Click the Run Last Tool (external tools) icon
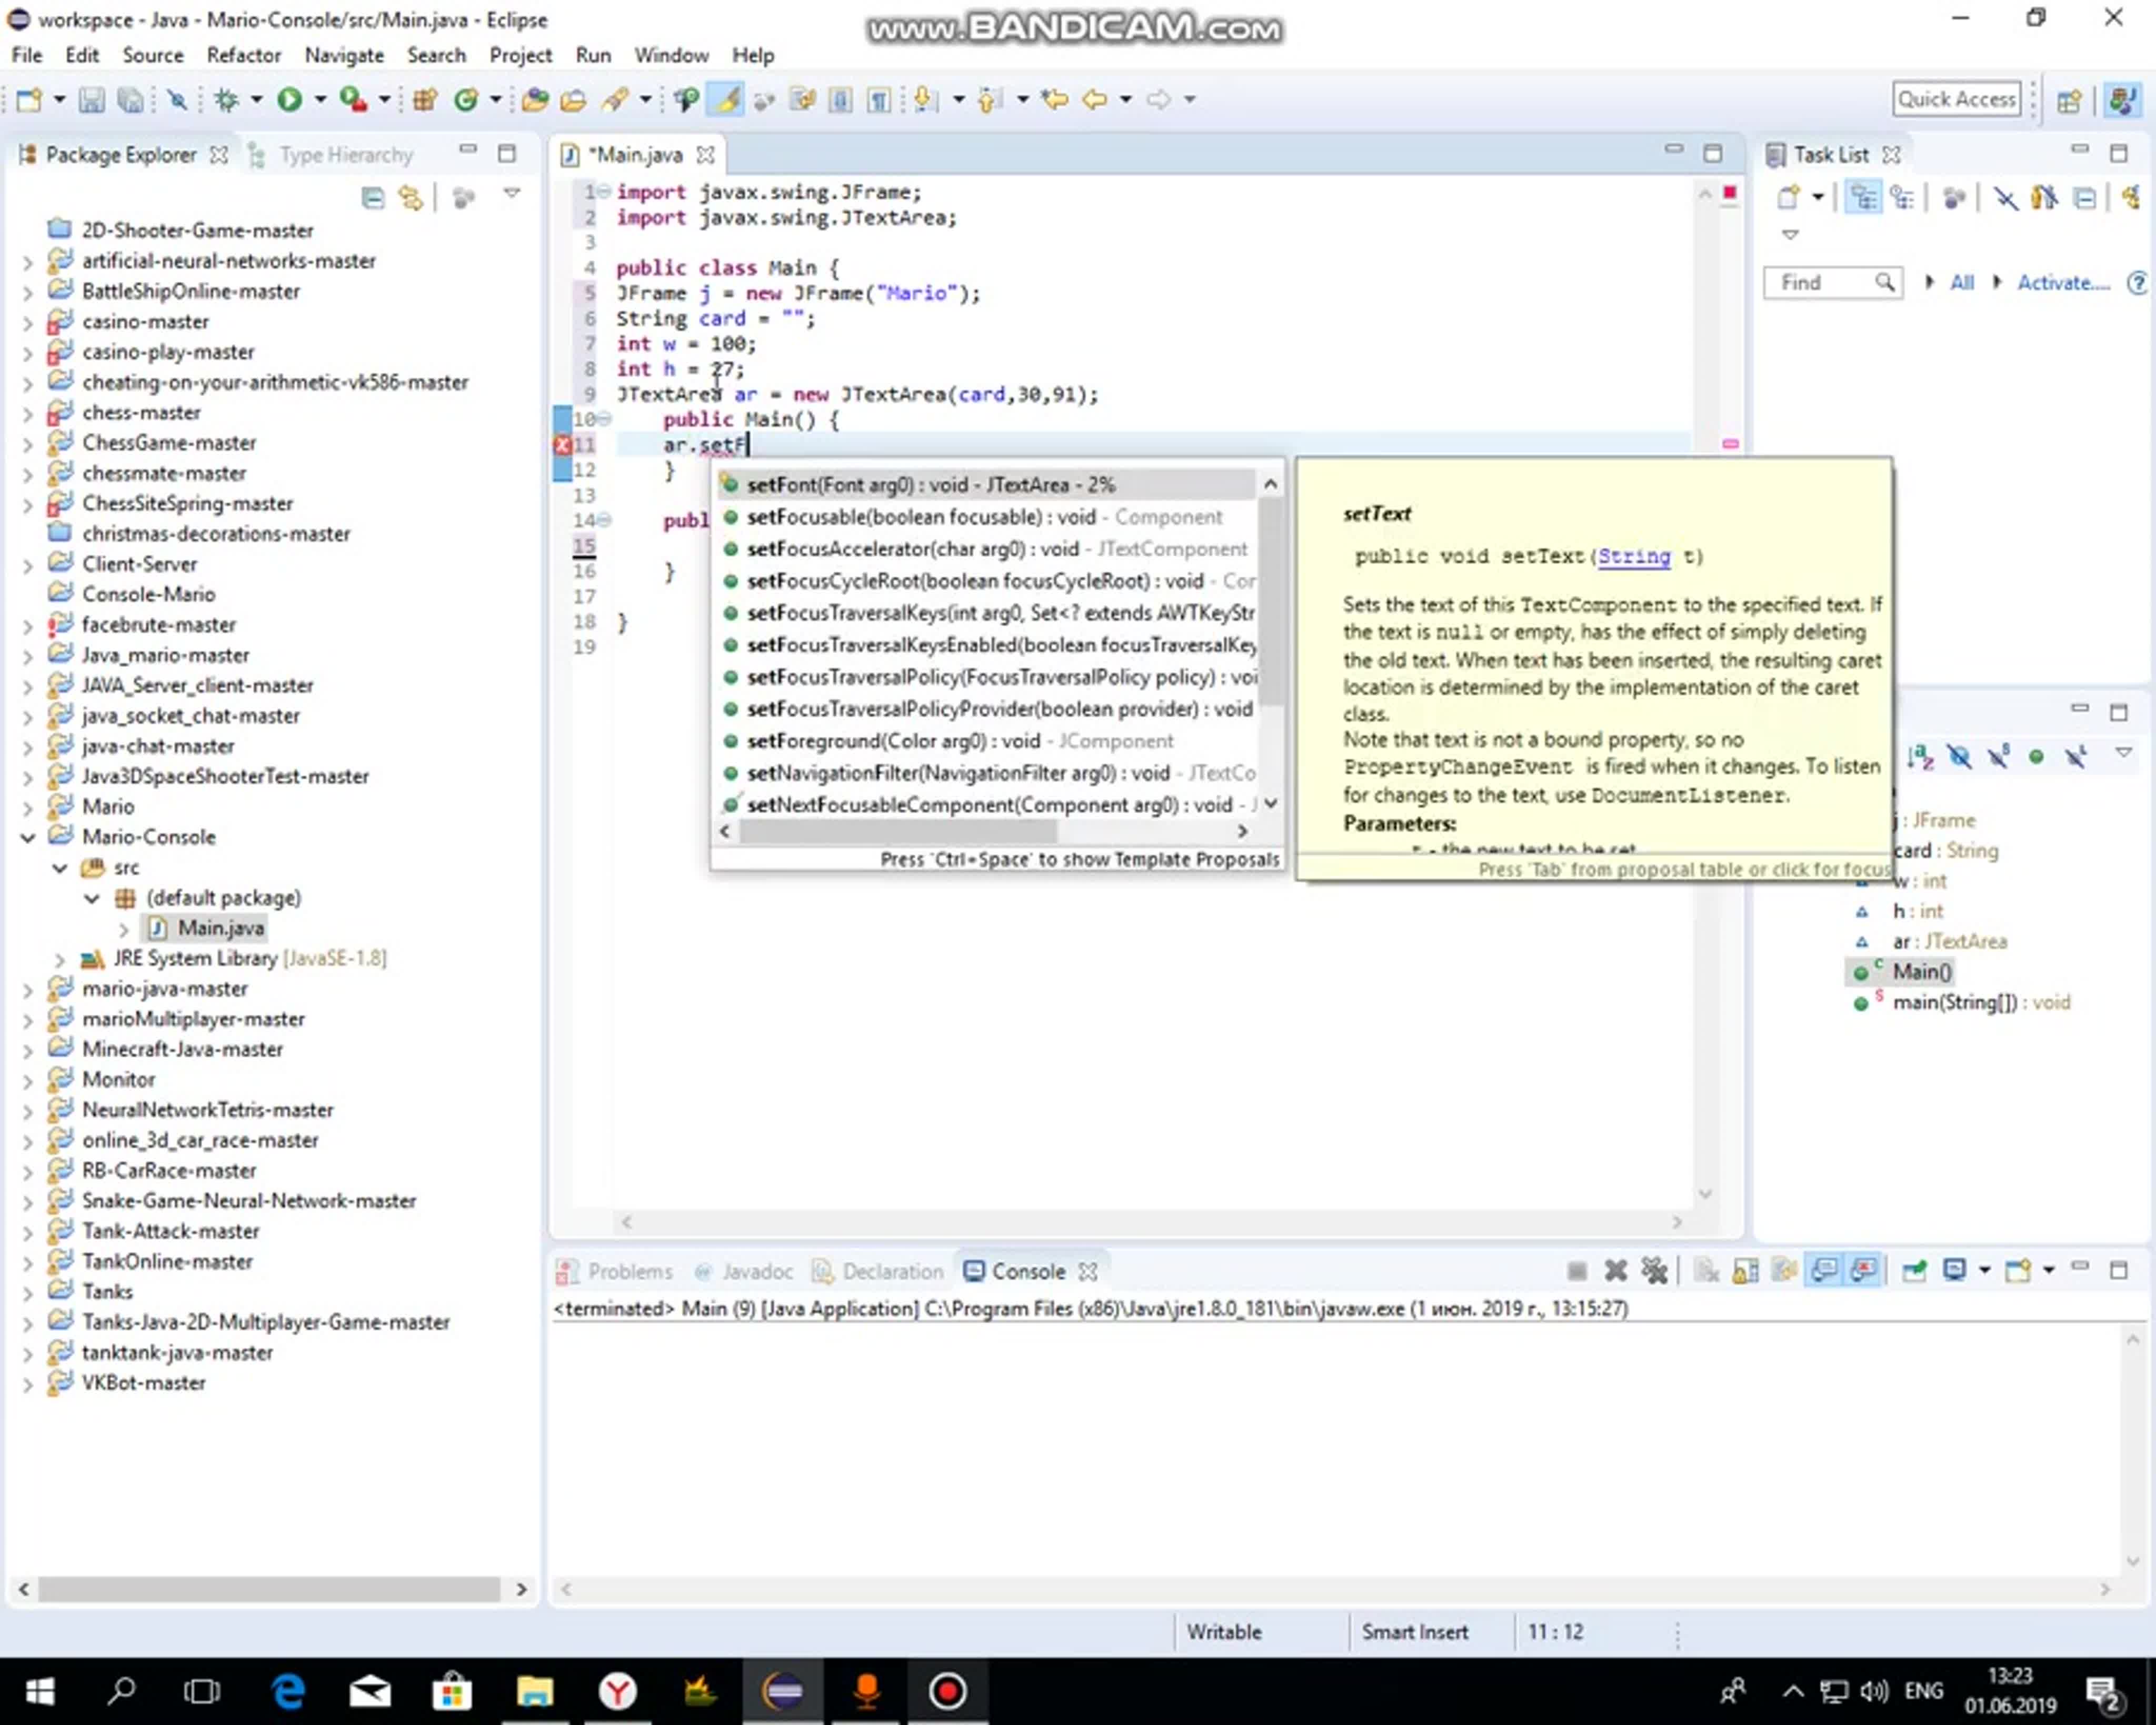2156x1725 pixels. (x=352, y=99)
